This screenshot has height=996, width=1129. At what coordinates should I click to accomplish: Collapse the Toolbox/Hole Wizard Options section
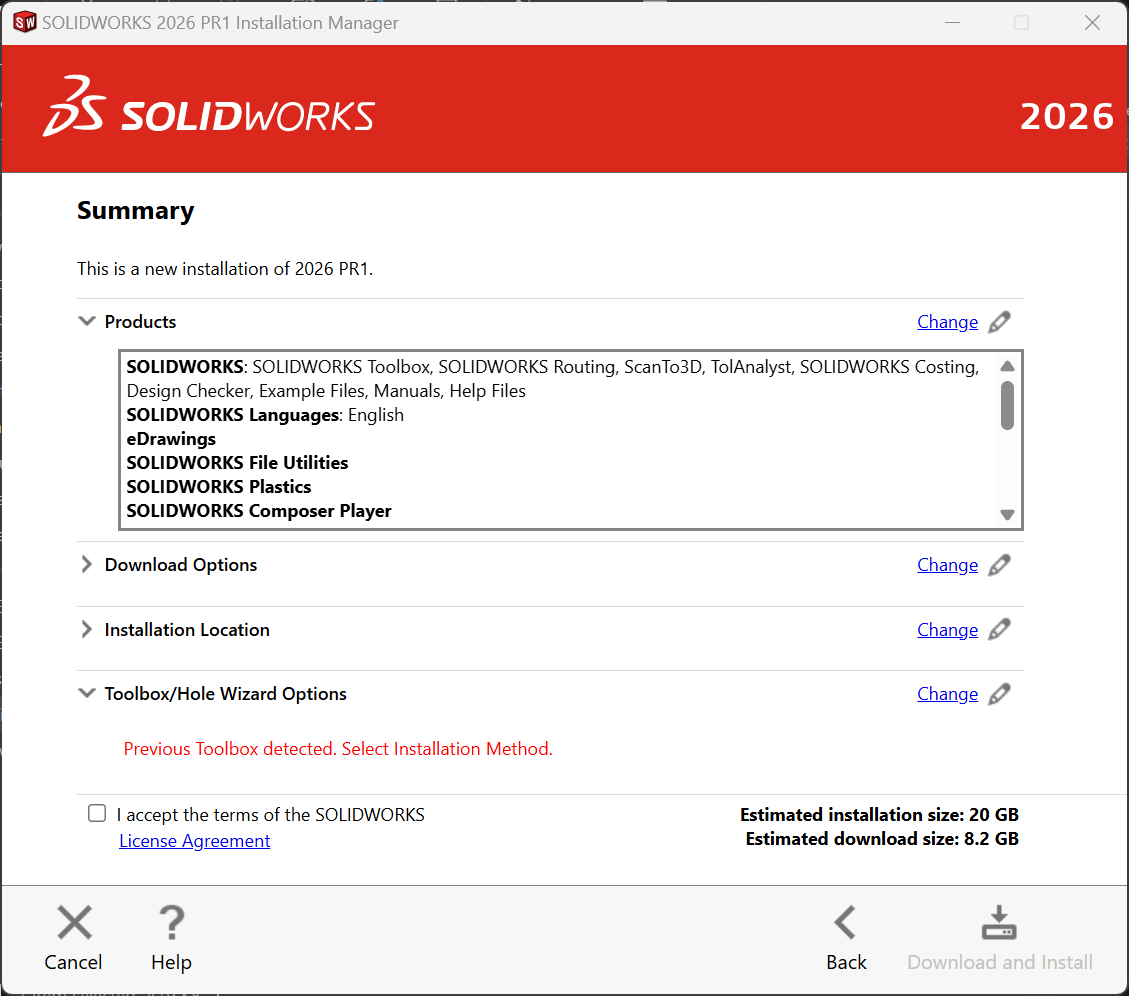point(86,693)
